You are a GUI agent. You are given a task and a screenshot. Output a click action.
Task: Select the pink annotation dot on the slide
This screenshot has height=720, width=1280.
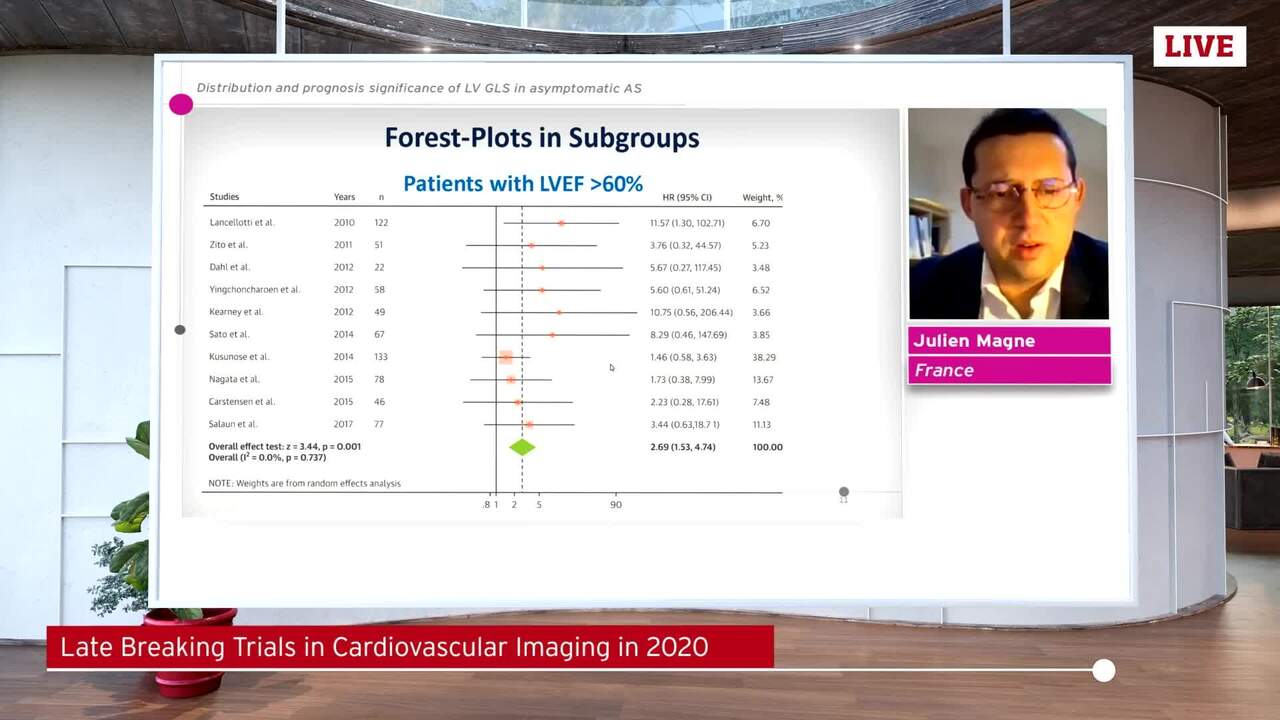pos(181,104)
